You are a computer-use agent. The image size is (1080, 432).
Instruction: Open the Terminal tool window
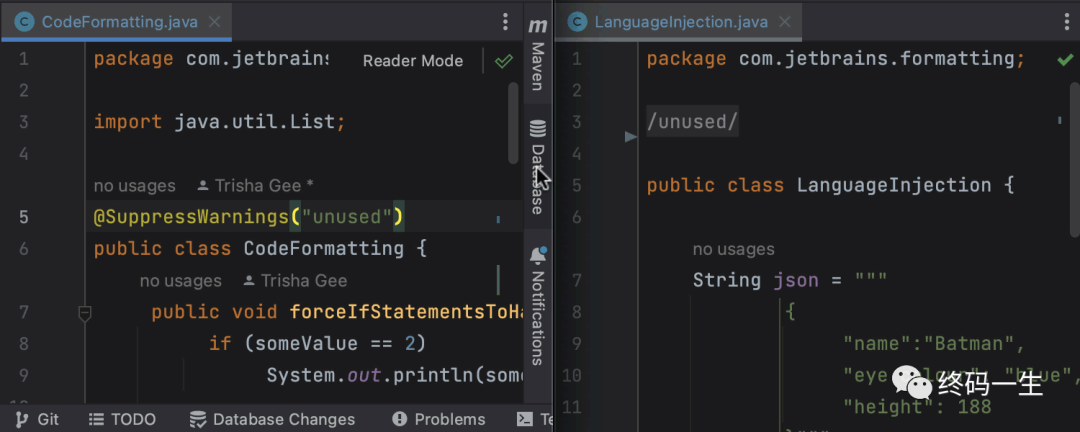(535, 419)
